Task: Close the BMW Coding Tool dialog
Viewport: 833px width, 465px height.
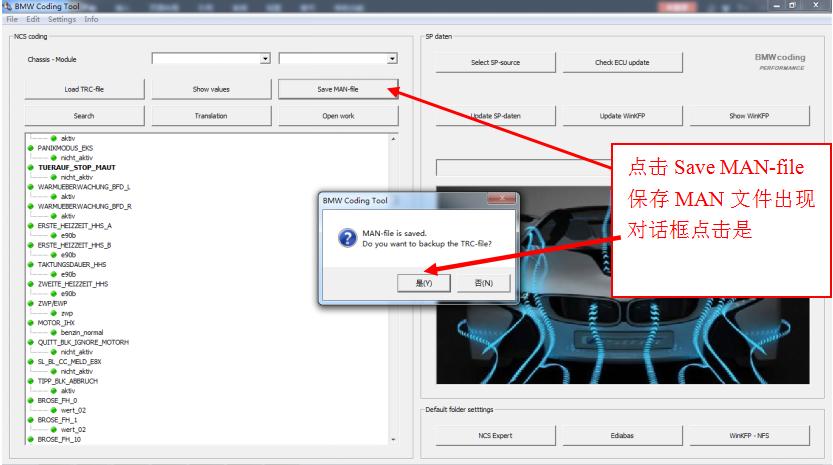Action: 502,199
